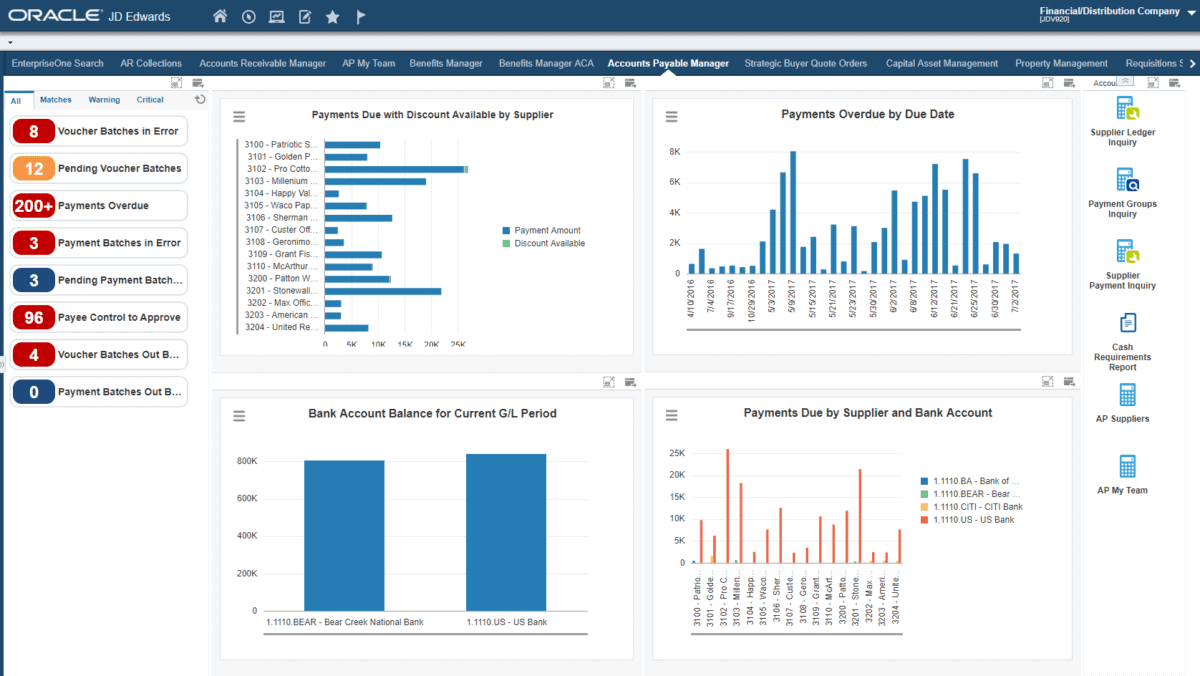Open Favorites star icon
Image resolution: width=1200 pixels, height=676 pixels.
tap(333, 17)
